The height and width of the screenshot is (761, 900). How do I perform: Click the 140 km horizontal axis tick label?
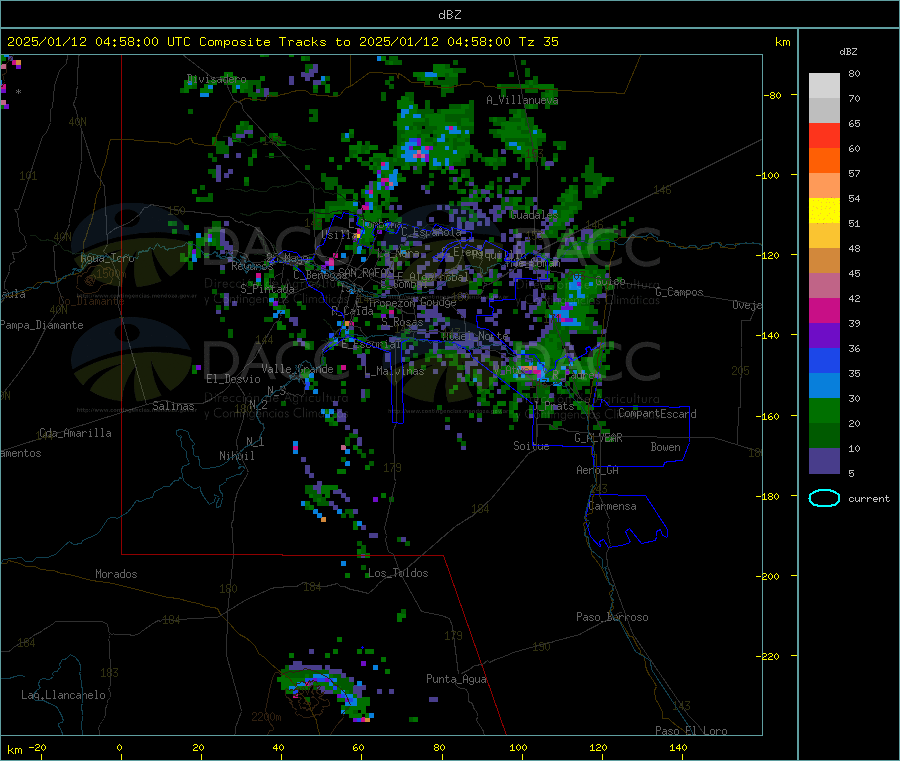[x=678, y=747]
